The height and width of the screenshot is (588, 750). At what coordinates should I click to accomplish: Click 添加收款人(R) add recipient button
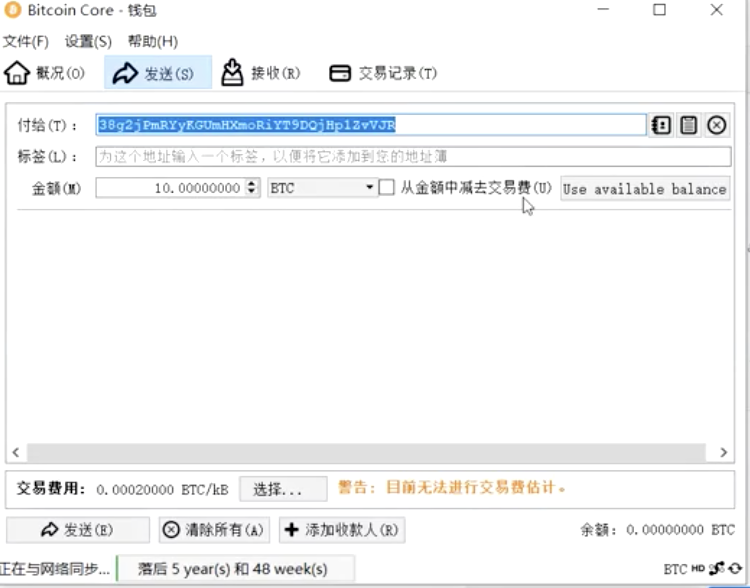(x=342, y=530)
